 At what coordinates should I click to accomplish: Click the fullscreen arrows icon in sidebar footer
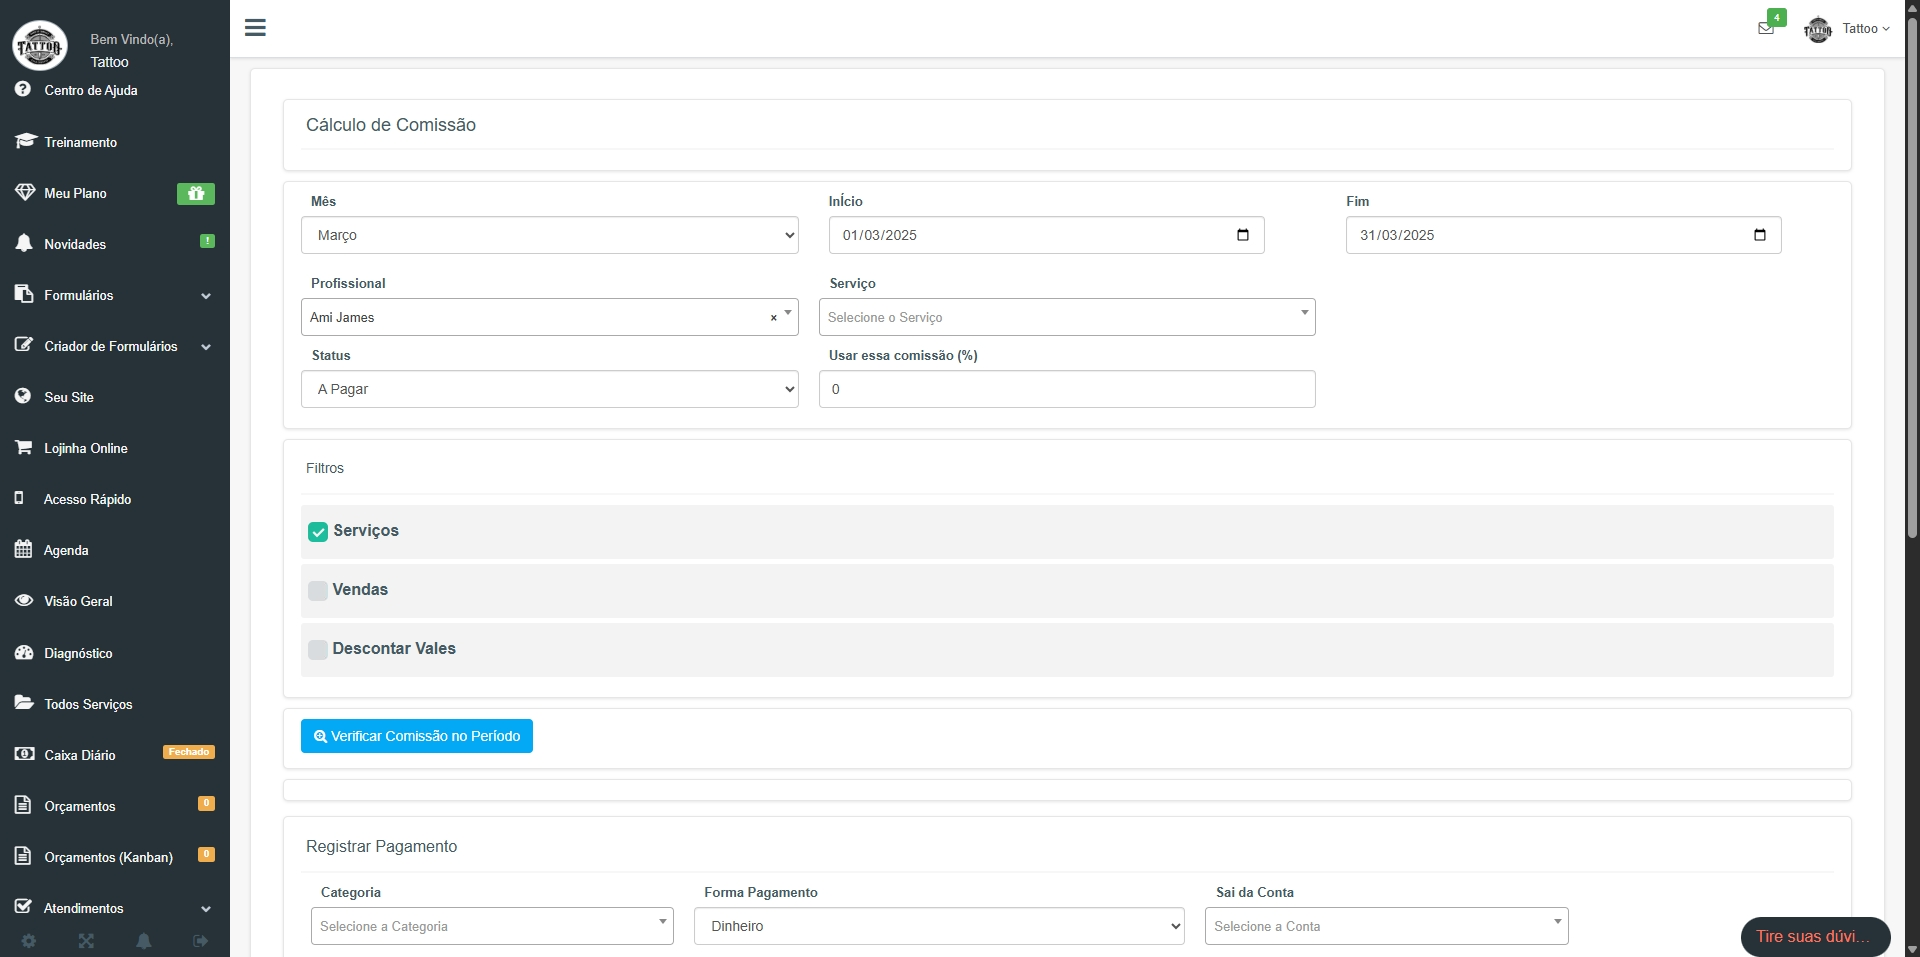click(x=86, y=941)
